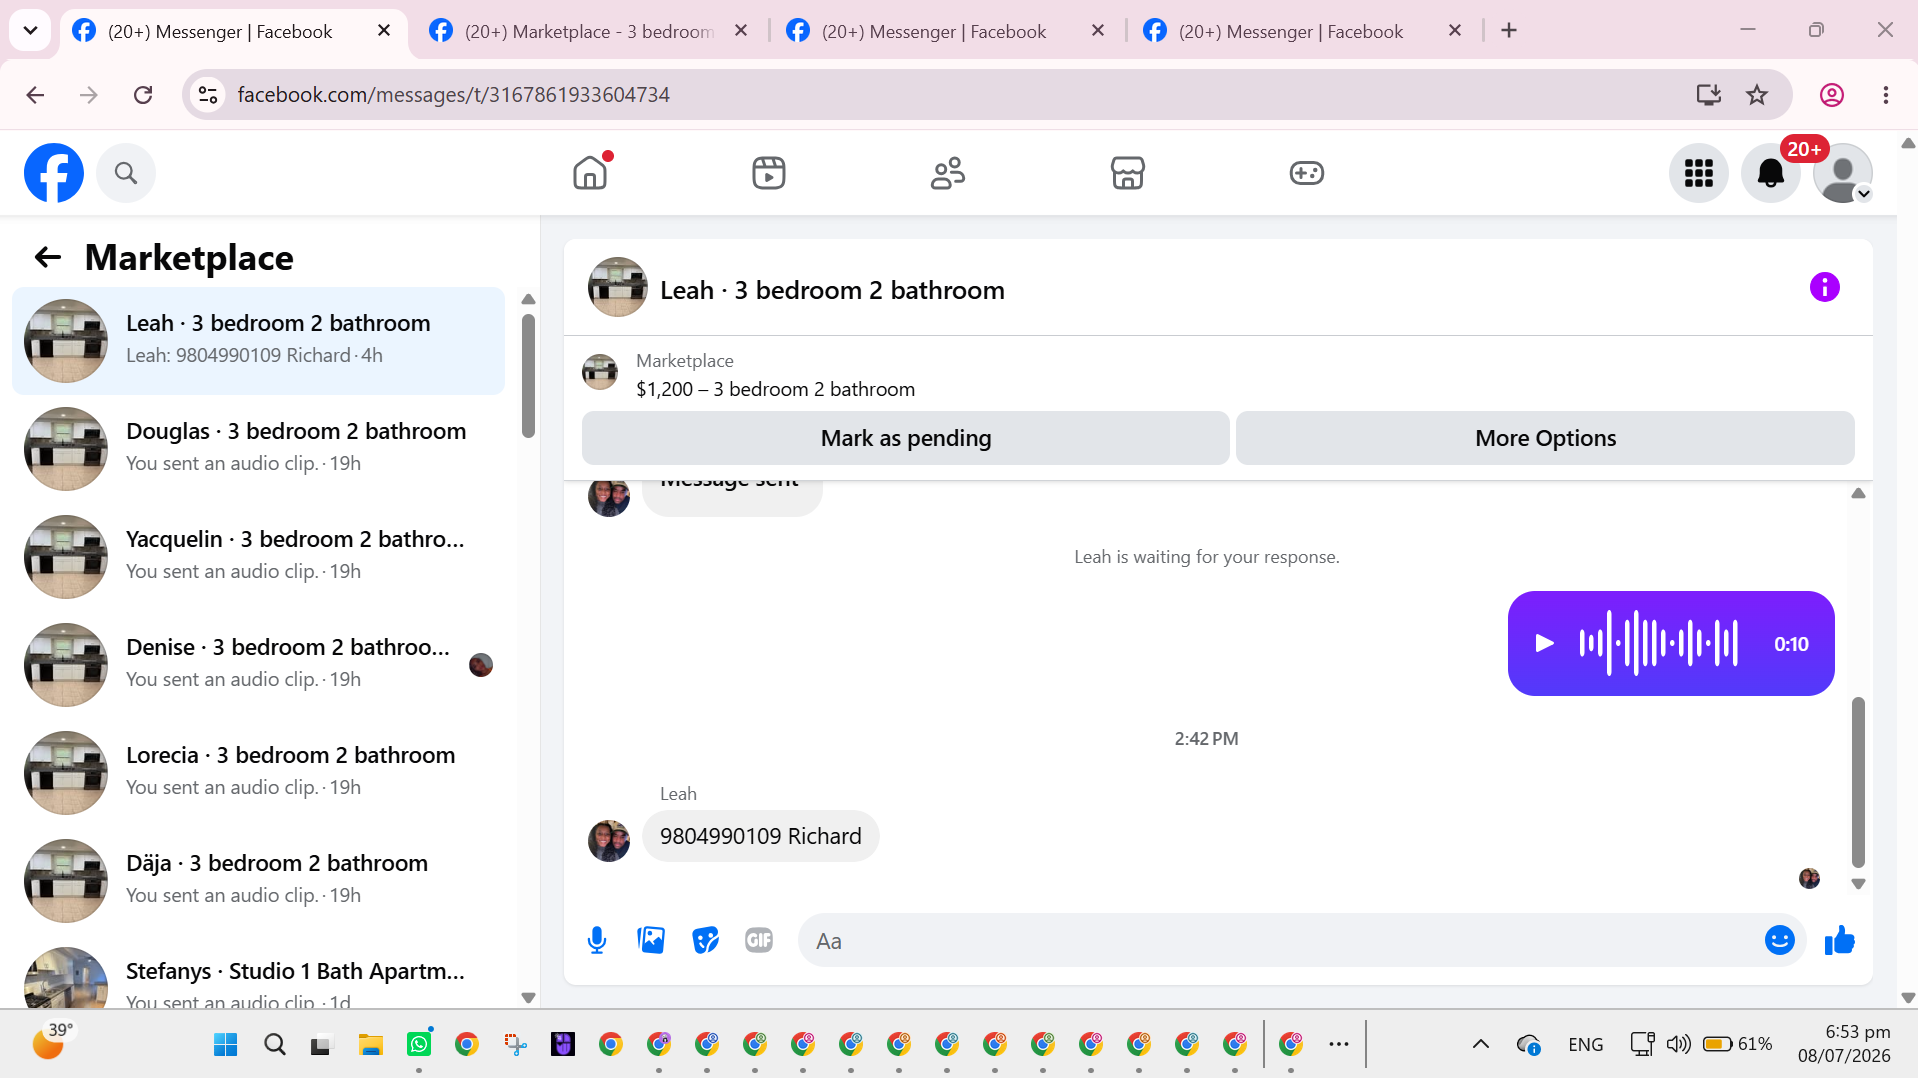The width and height of the screenshot is (1918, 1078).
Task: Open Denise's conversation
Action: (x=258, y=665)
